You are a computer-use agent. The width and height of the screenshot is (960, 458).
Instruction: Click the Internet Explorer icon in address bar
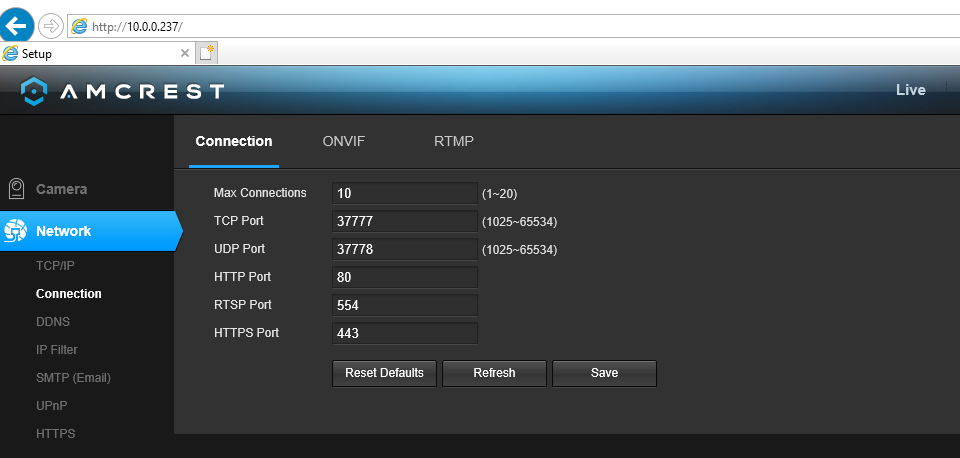(80, 26)
